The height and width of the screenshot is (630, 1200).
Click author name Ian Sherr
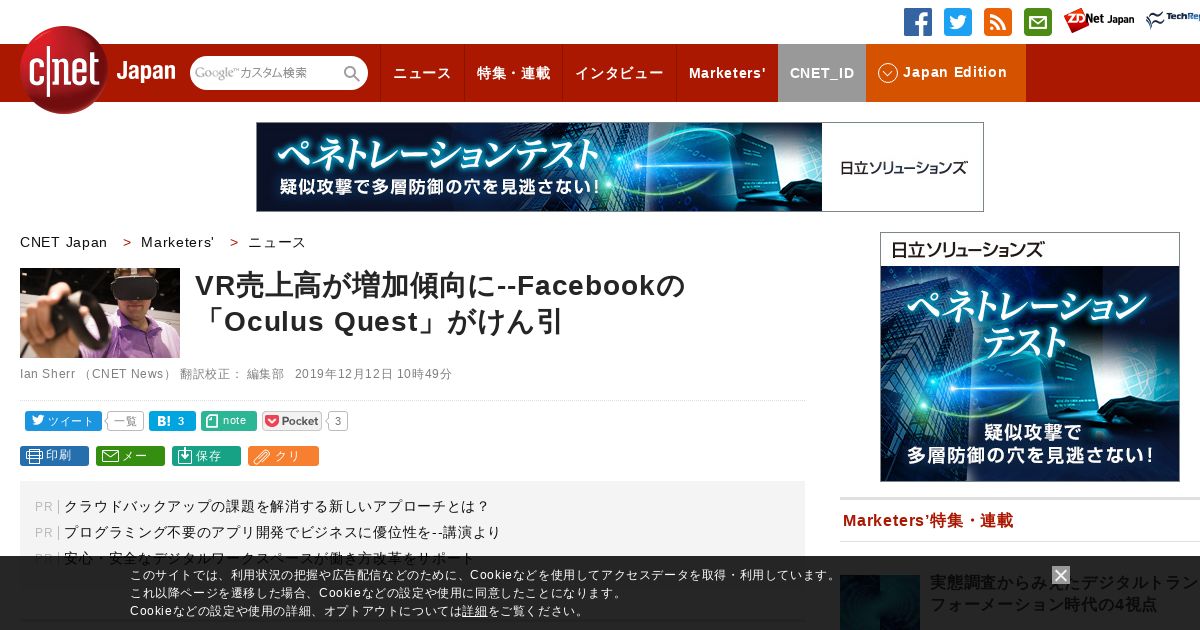pos(48,374)
